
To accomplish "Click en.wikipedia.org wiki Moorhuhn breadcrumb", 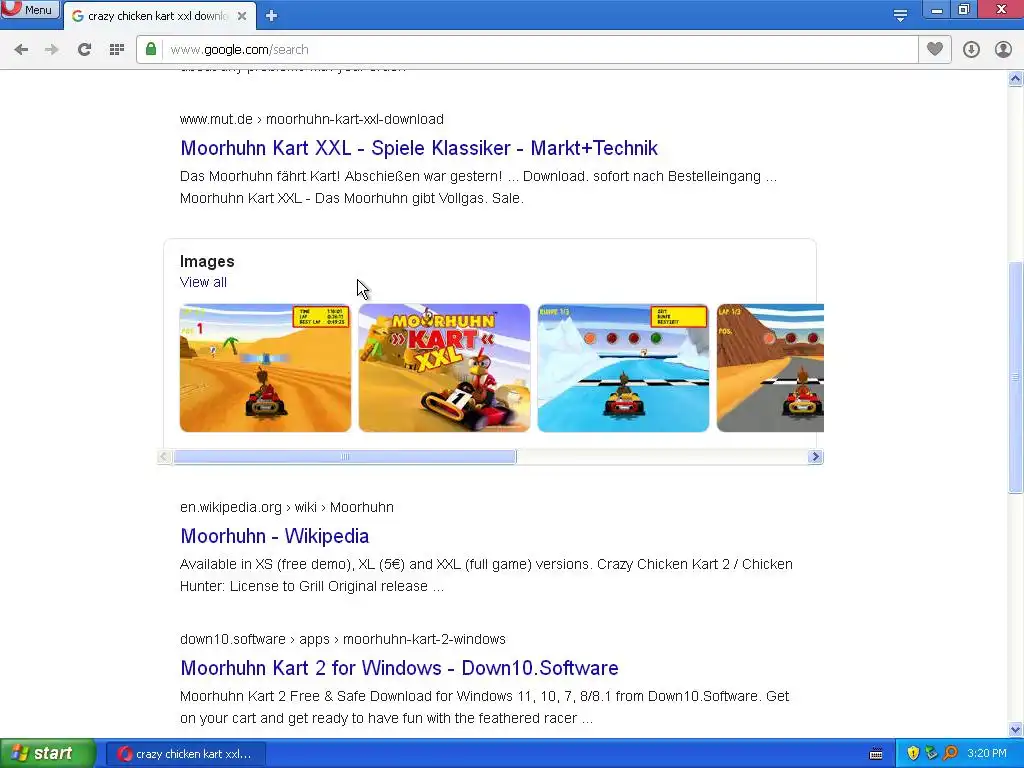I will (x=287, y=507).
